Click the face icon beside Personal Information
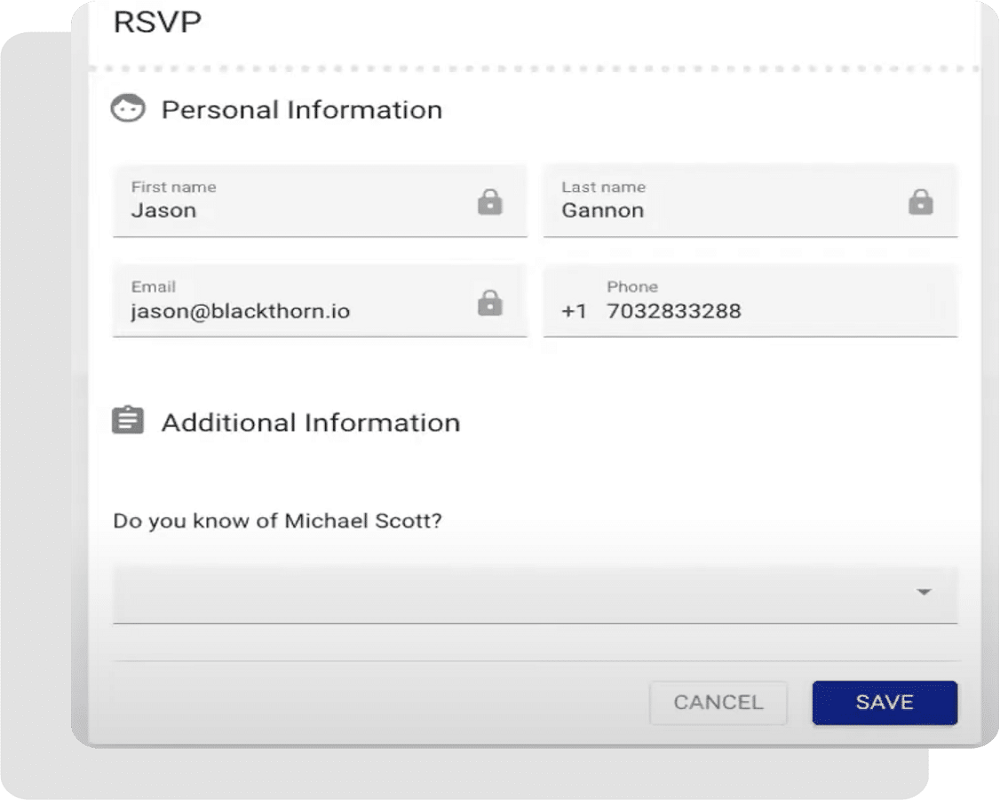 tap(128, 108)
